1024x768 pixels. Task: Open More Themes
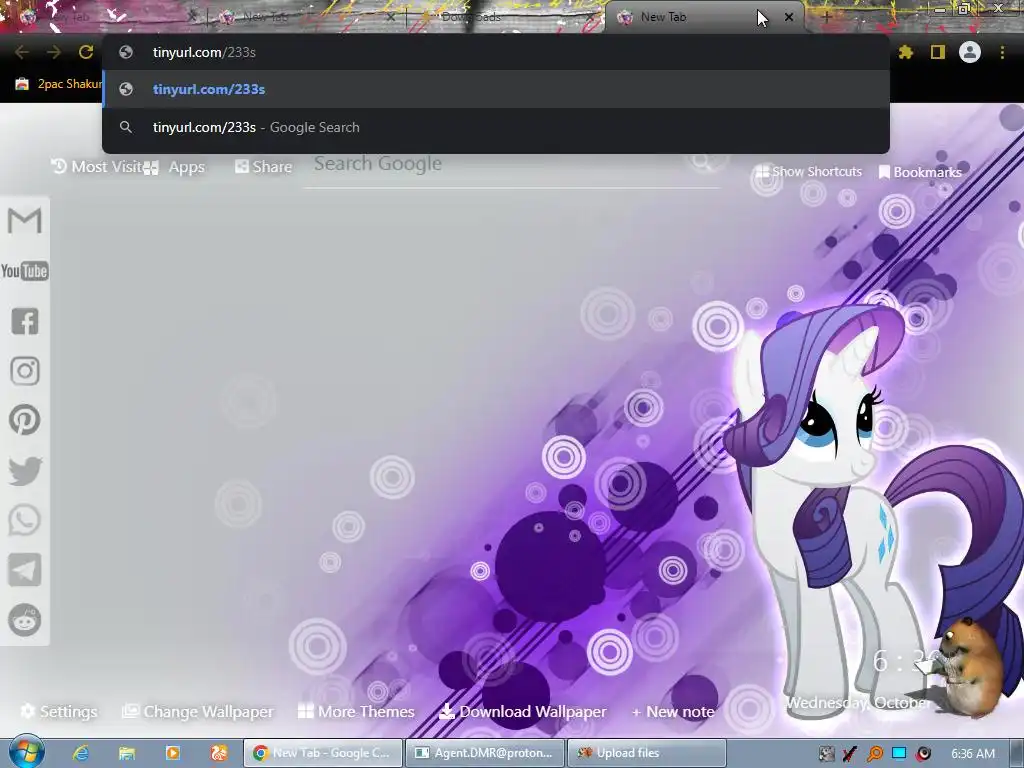pos(356,711)
